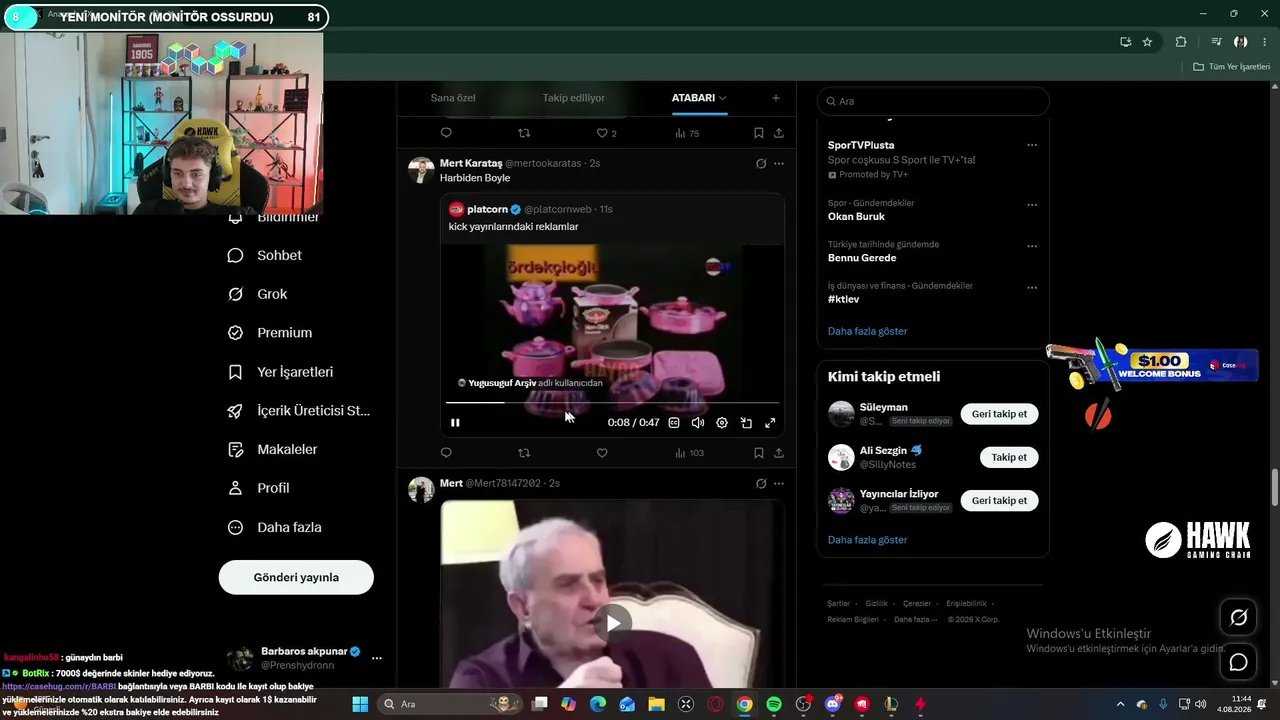Open more options for Bennu Gerede trend
This screenshot has height=720, width=1280.
pyautogui.click(x=1032, y=246)
